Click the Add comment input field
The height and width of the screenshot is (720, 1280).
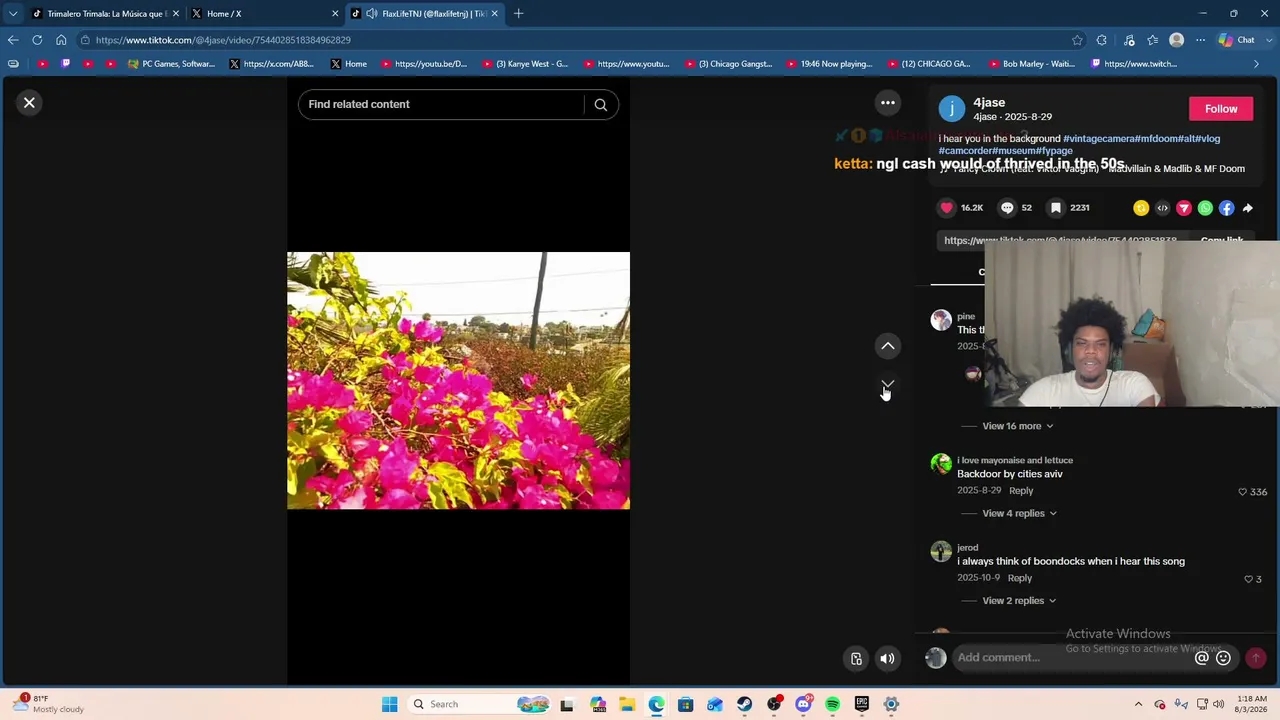click(x=1073, y=657)
